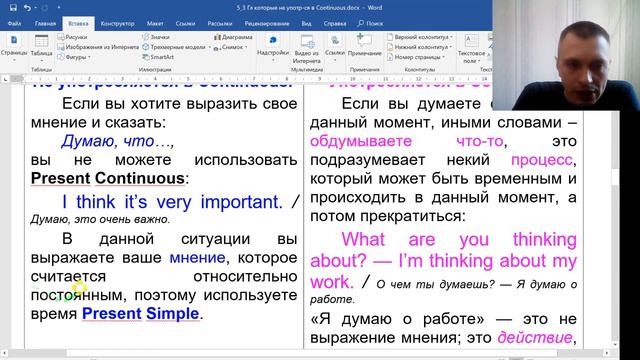Save the document with the floppy disk icon
640x360 pixels.
tap(13, 8)
